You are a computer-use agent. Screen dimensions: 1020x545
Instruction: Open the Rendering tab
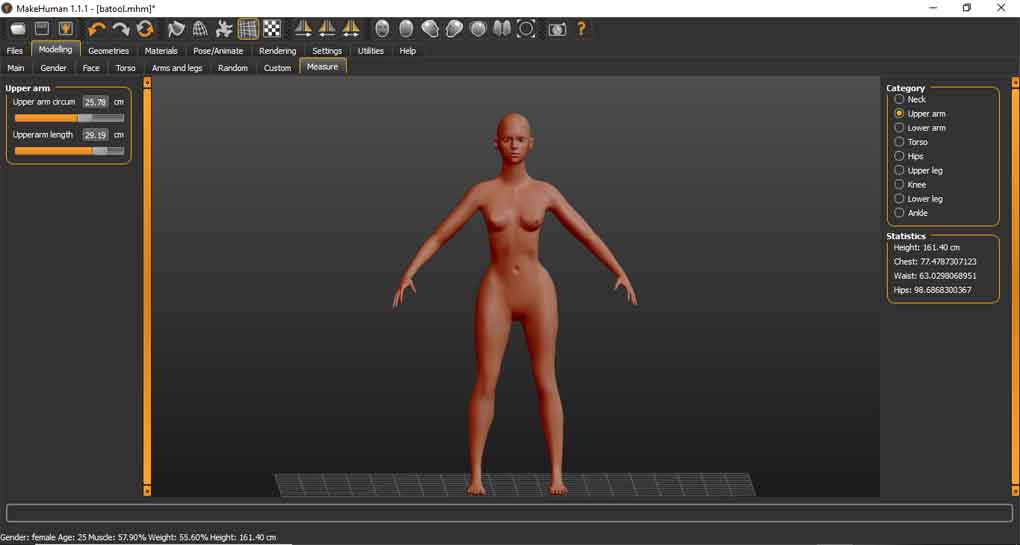(278, 51)
